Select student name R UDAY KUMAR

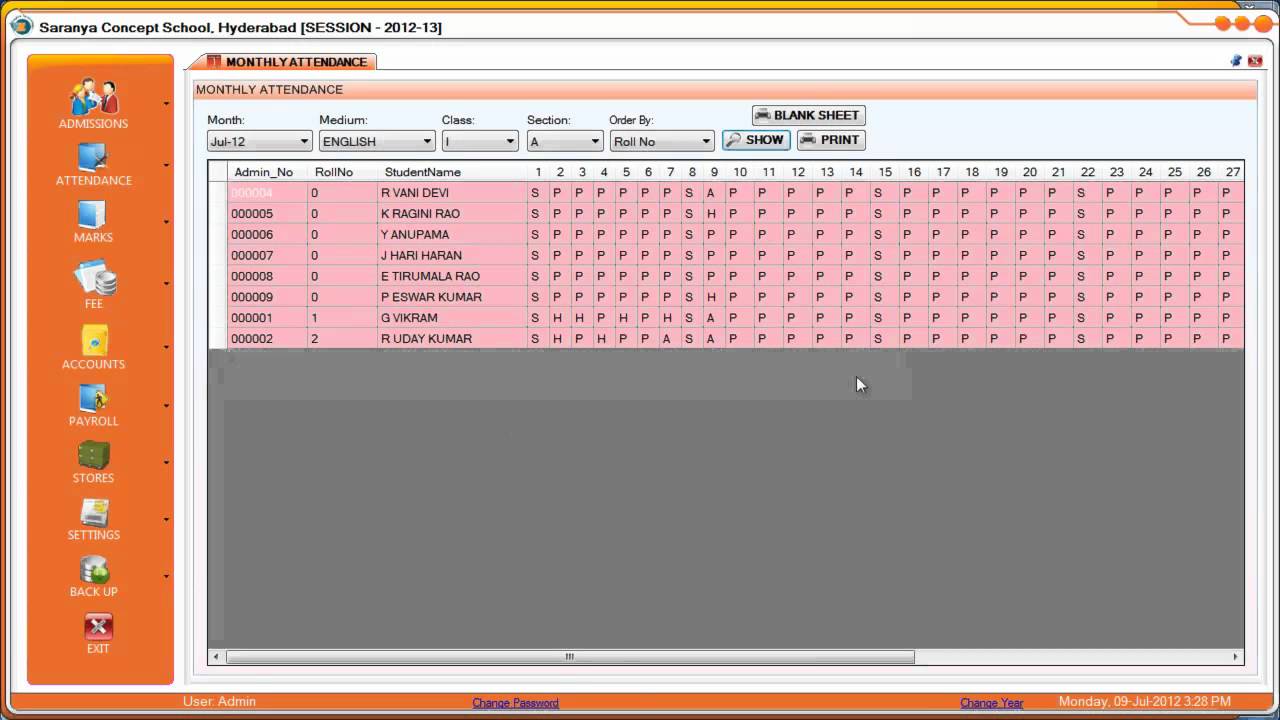tap(426, 339)
